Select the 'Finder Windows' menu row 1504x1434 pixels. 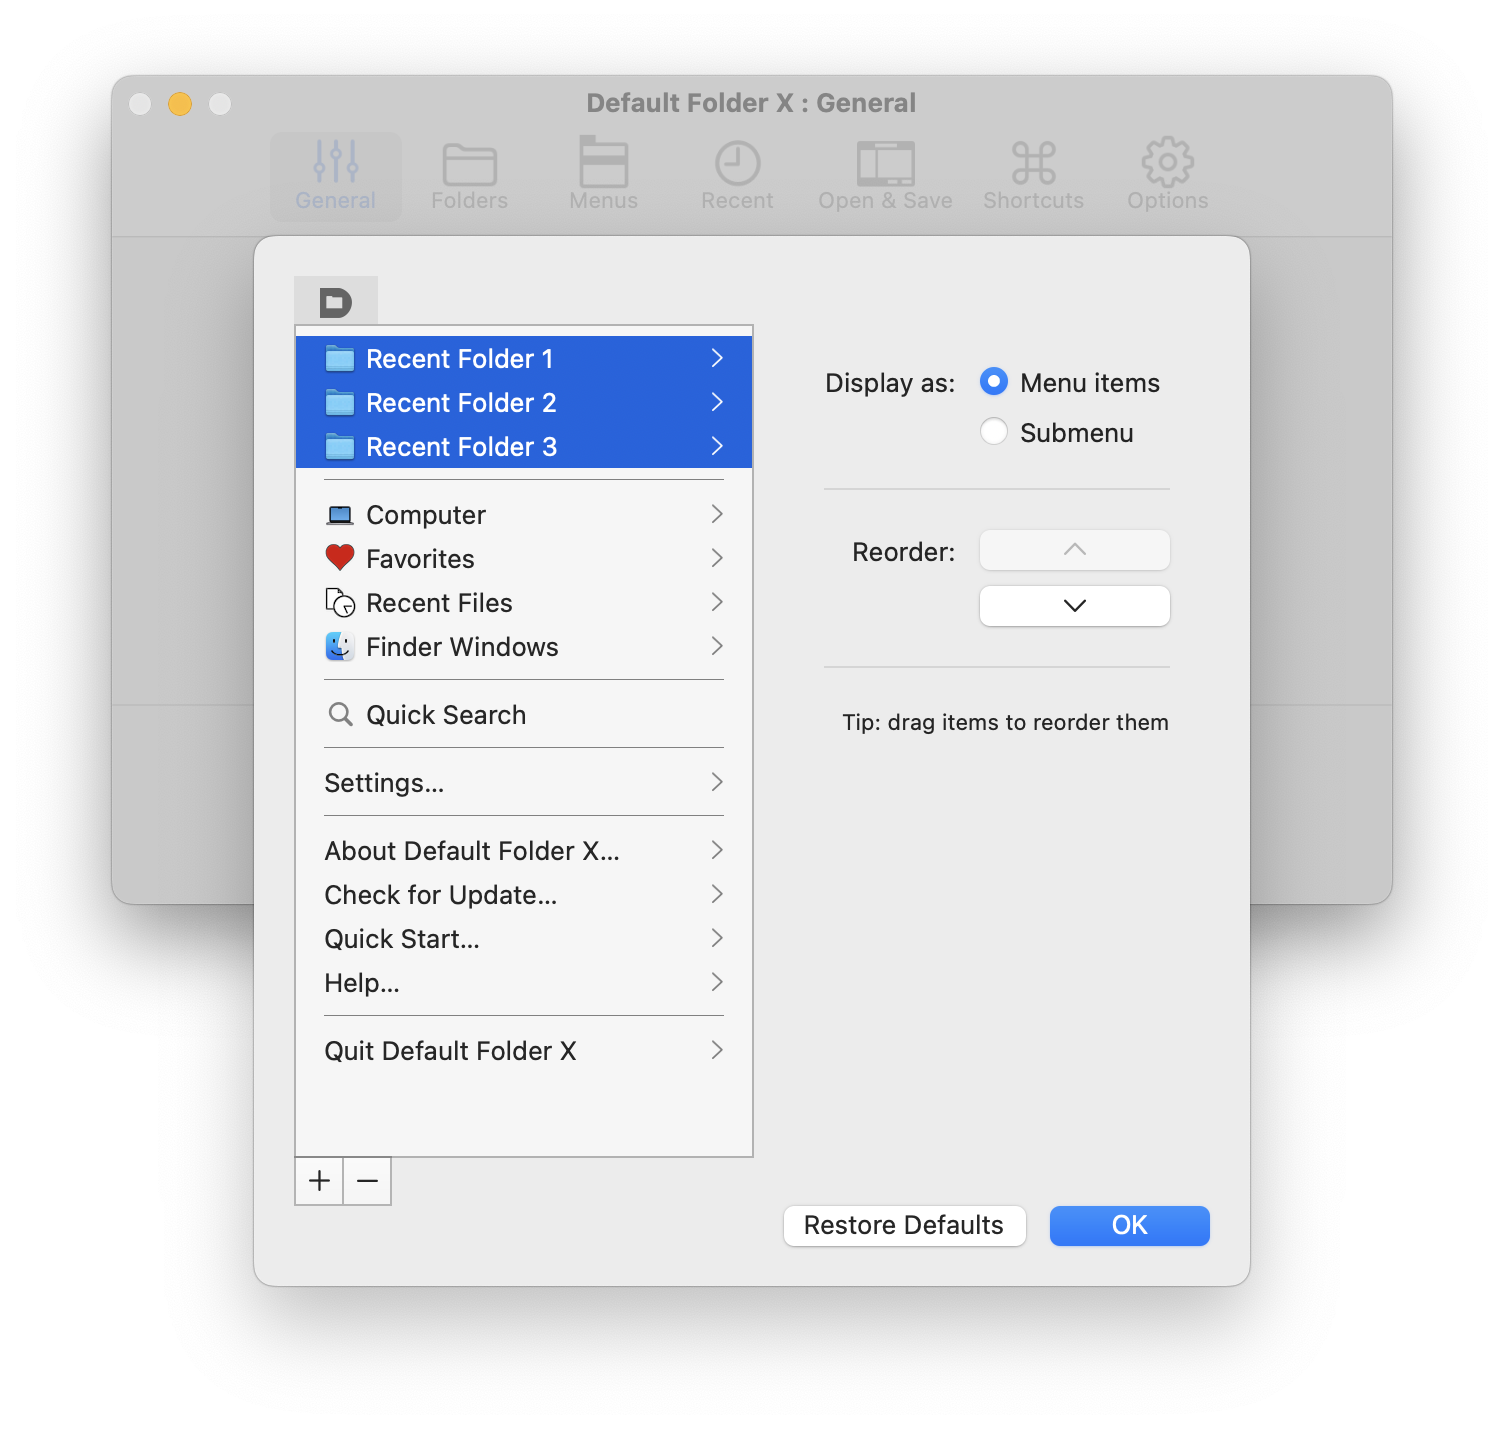pos(524,646)
